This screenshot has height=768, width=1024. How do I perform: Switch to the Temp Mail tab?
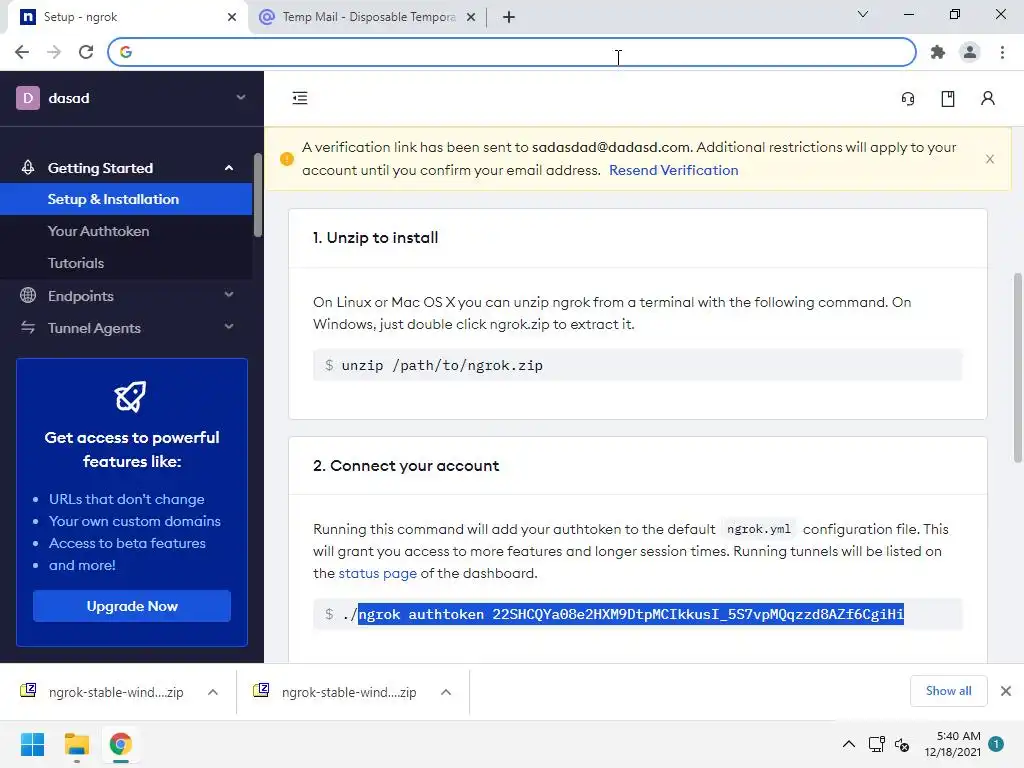(368, 17)
